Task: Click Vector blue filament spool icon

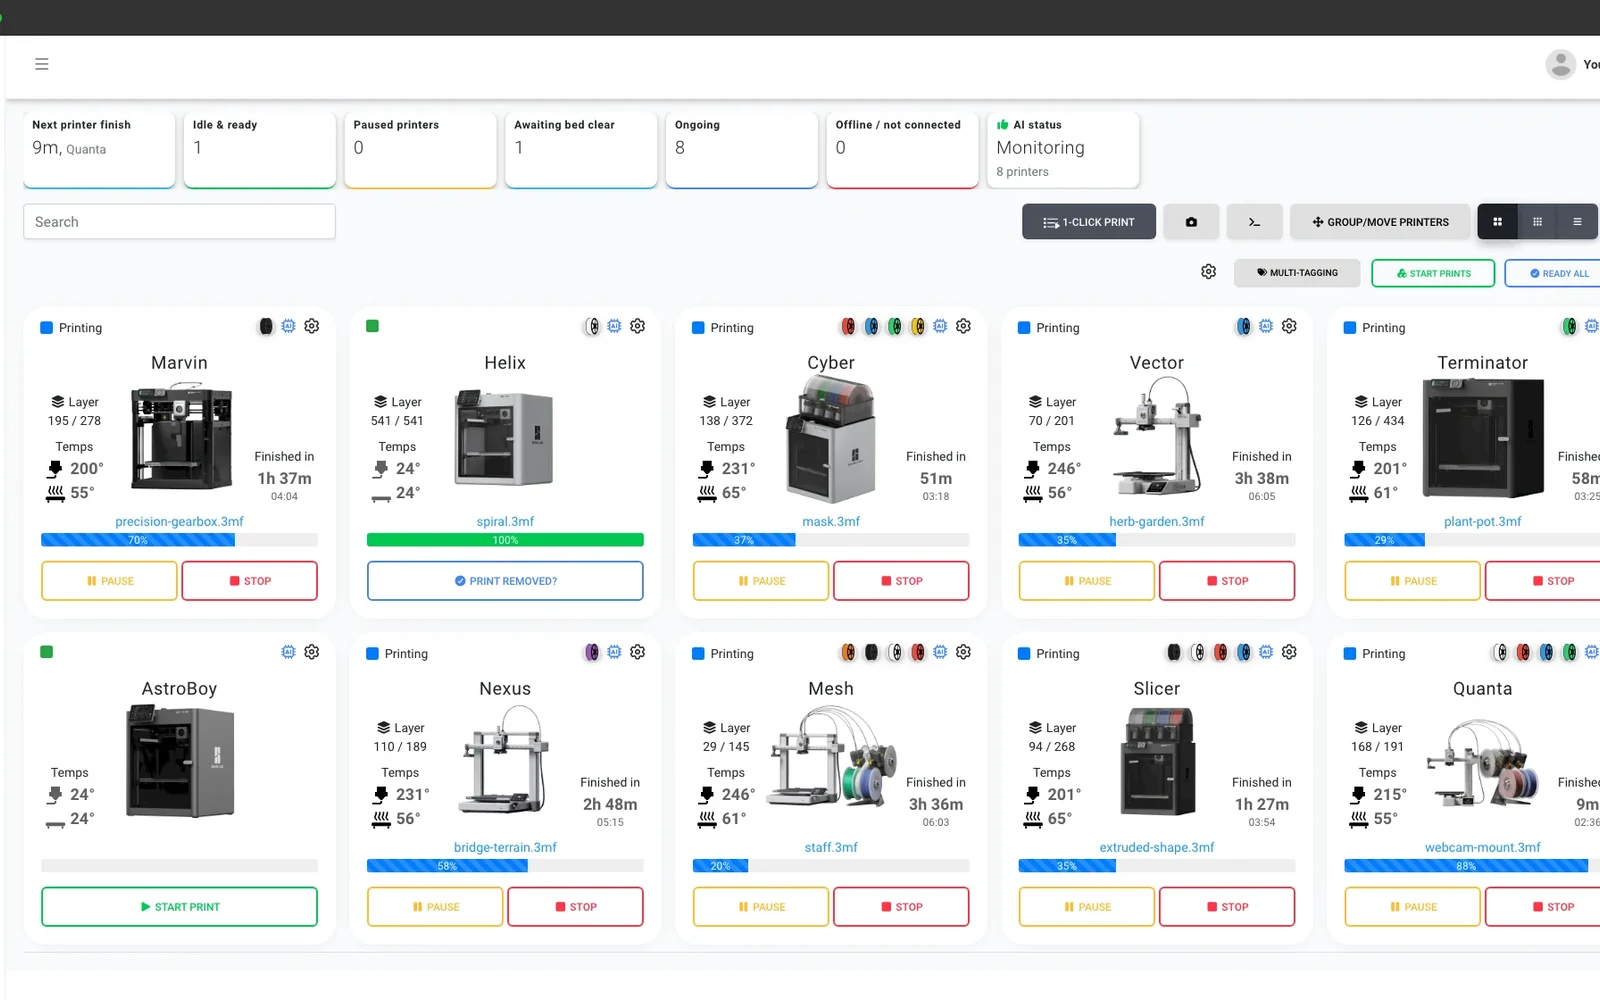Action: [x=1243, y=326]
